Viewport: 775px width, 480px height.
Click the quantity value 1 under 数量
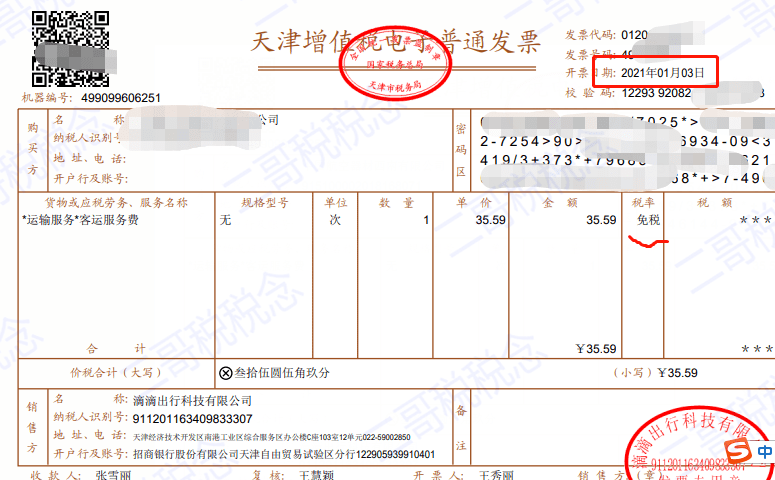[x=426, y=220]
